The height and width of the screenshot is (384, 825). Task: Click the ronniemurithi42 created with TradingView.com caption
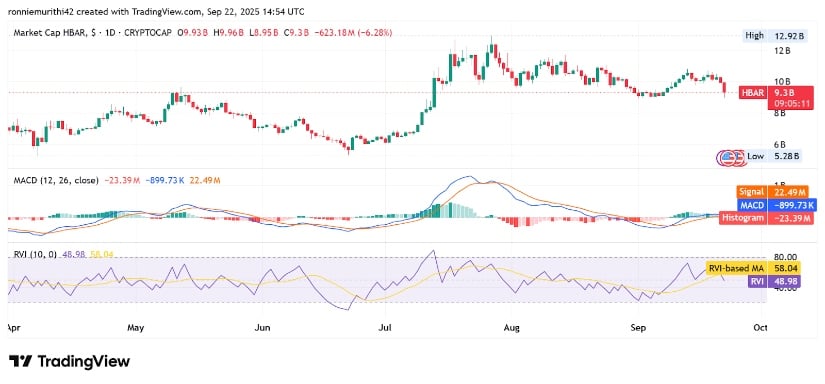pyautogui.click(x=155, y=12)
